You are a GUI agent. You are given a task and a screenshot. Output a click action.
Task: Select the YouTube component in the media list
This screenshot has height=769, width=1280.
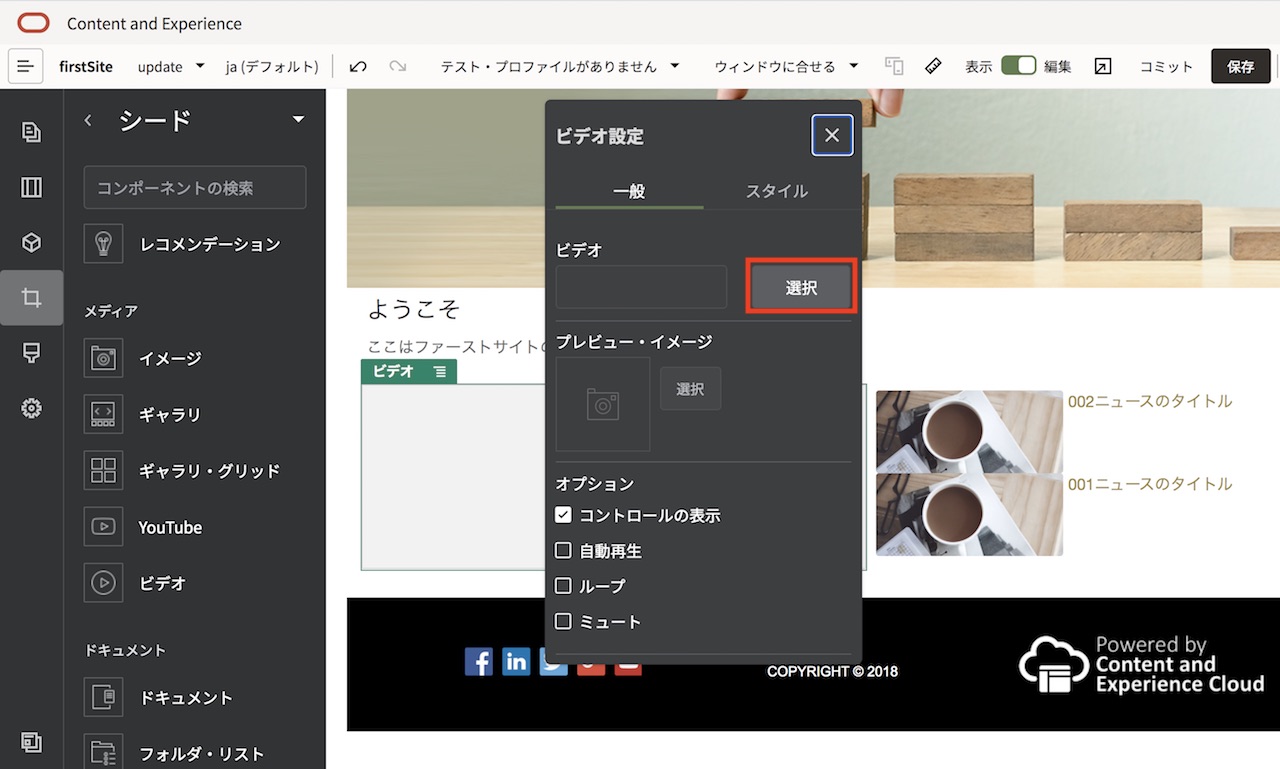(169, 527)
